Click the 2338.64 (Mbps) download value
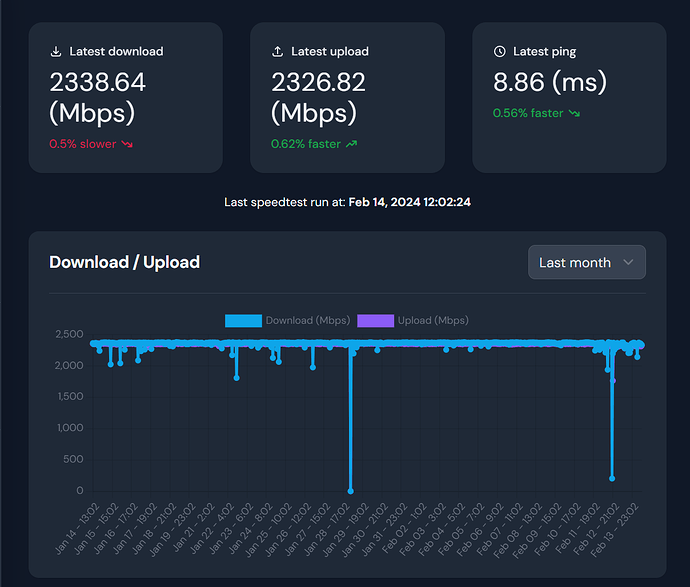690x587 pixels. tap(97, 96)
